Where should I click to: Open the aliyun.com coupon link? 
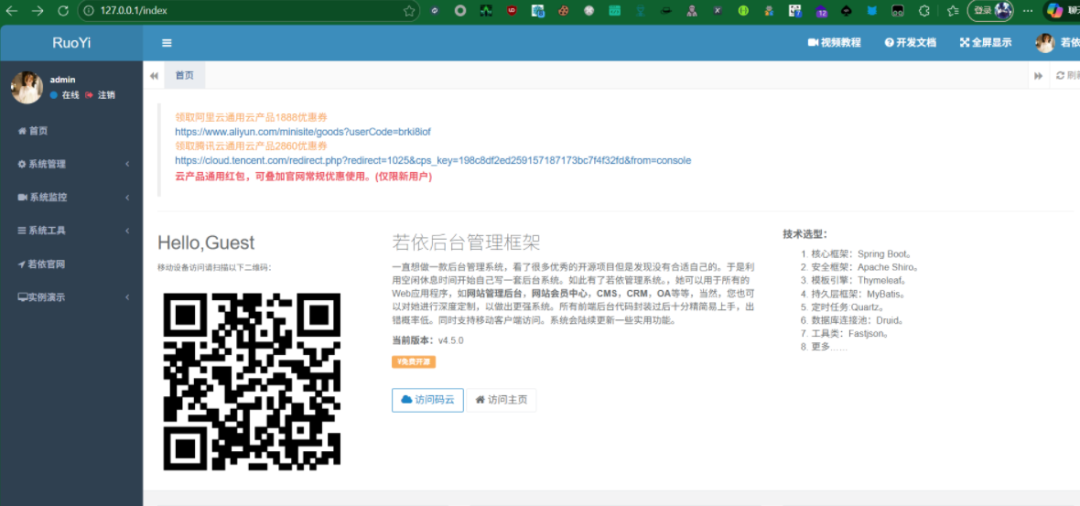coord(303,131)
